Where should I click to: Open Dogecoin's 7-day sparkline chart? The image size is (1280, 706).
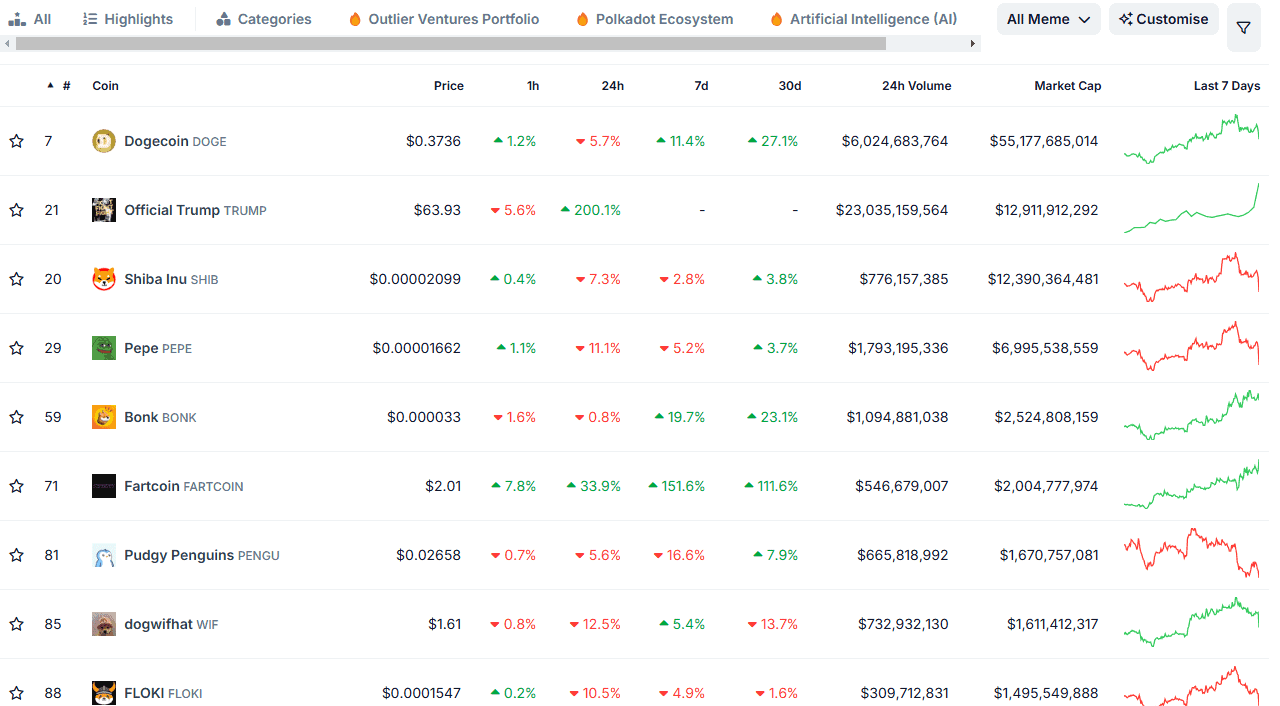(1192, 139)
